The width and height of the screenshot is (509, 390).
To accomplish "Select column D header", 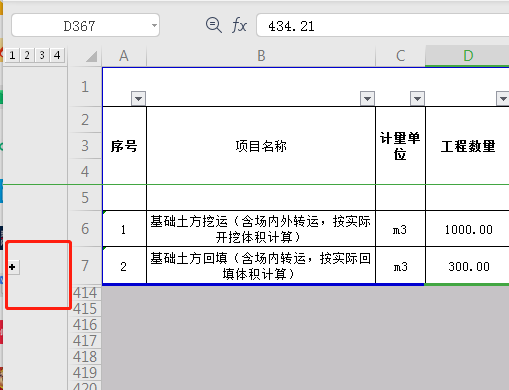I will [x=467, y=56].
